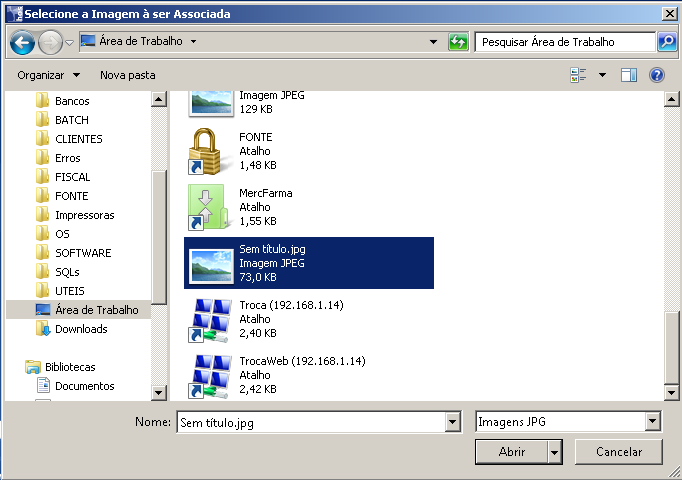The width and height of the screenshot is (682, 480).
Task: Select the FONTE padlock shortcut icon
Action: [210, 151]
